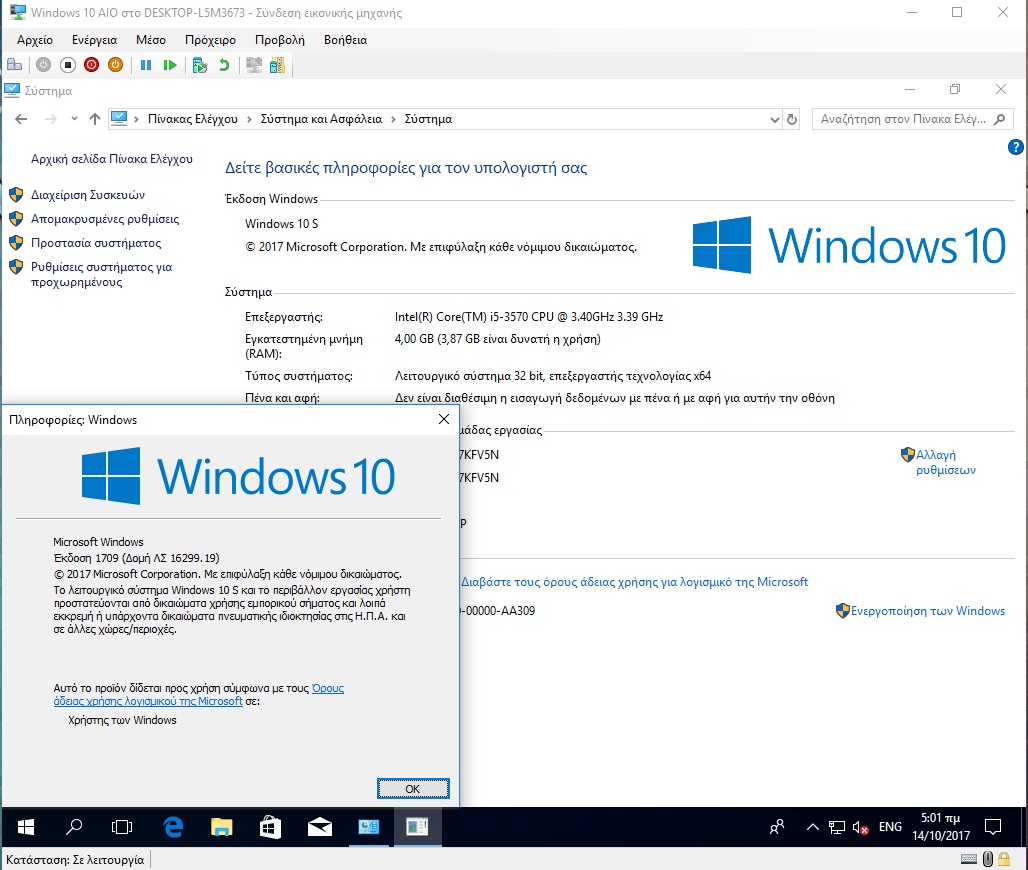Open Αρχική σελίδα Πίνακα Ελέγχου link
Image resolution: width=1028 pixels, height=870 pixels.
pos(112,159)
